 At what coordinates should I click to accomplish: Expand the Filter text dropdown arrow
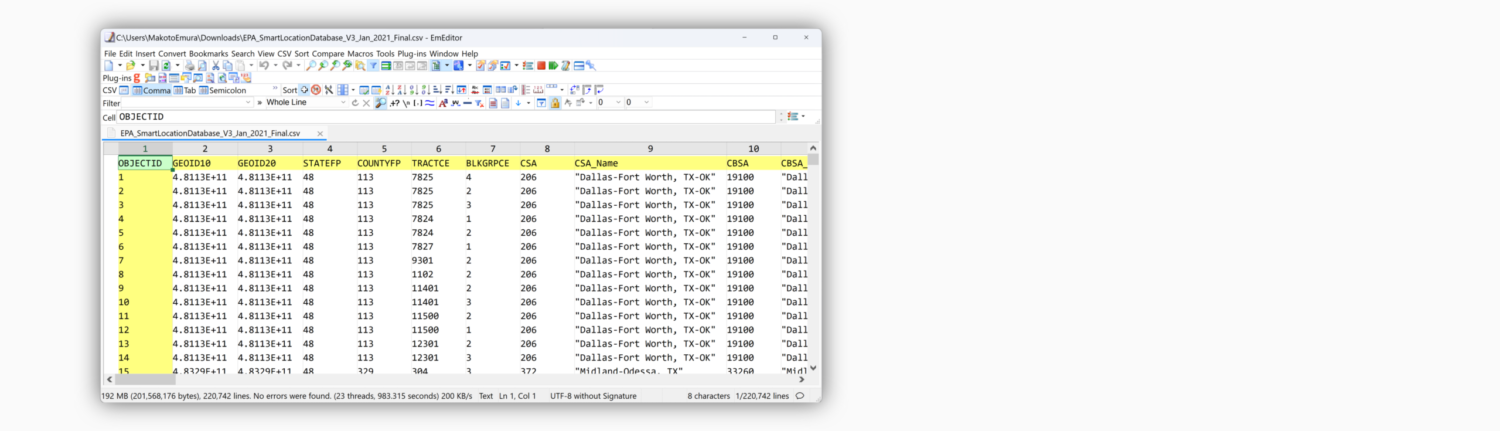(x=248, y=103)
